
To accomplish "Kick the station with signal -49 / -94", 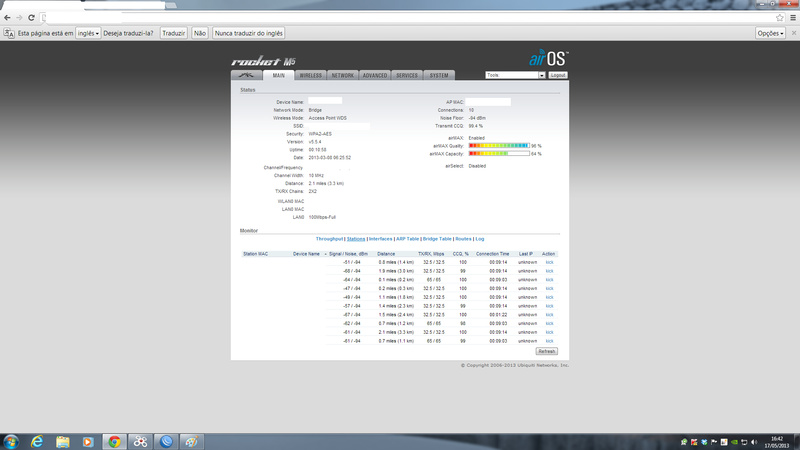I will click(549, 297).
